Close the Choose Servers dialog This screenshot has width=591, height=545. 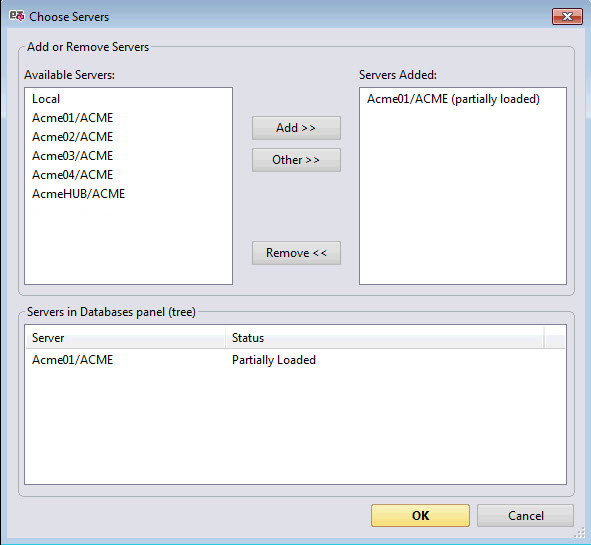point(567,17)
